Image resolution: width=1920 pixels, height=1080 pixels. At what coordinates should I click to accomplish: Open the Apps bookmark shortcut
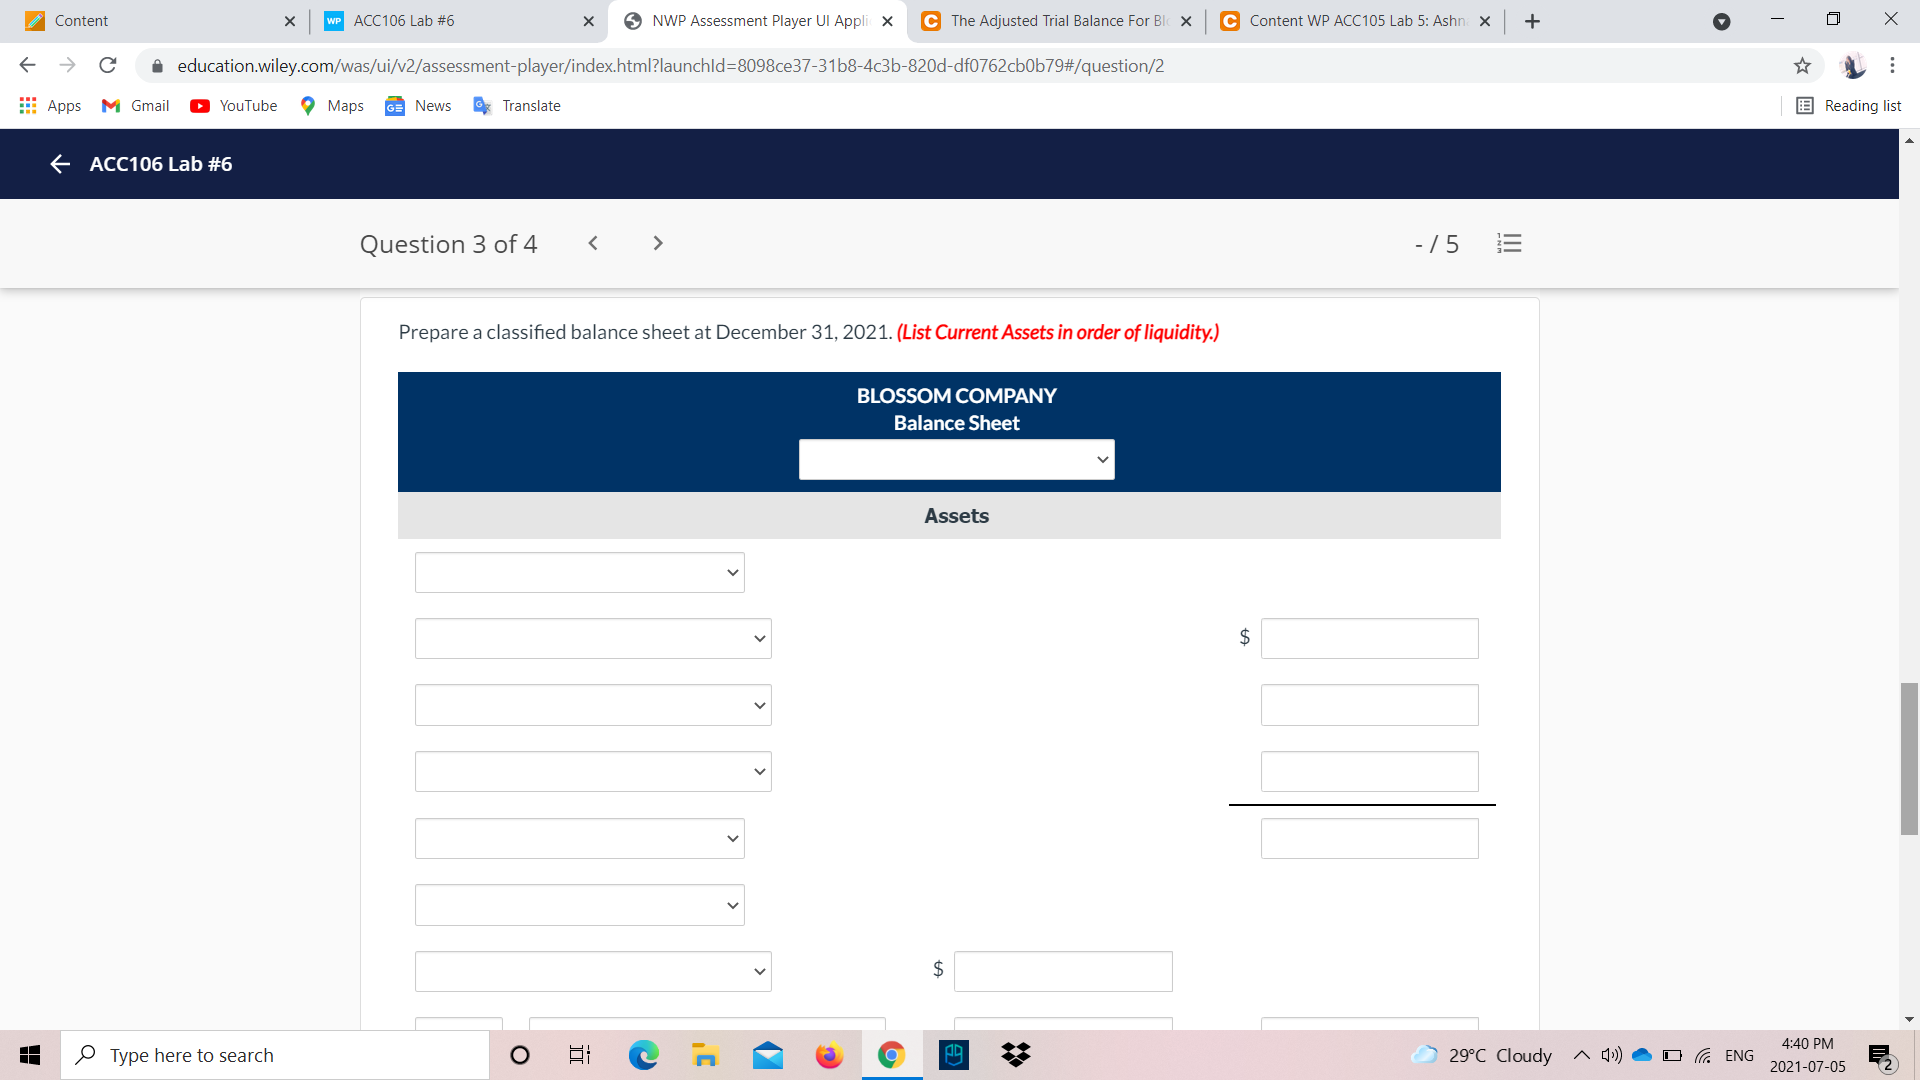[x=50, y=106]
